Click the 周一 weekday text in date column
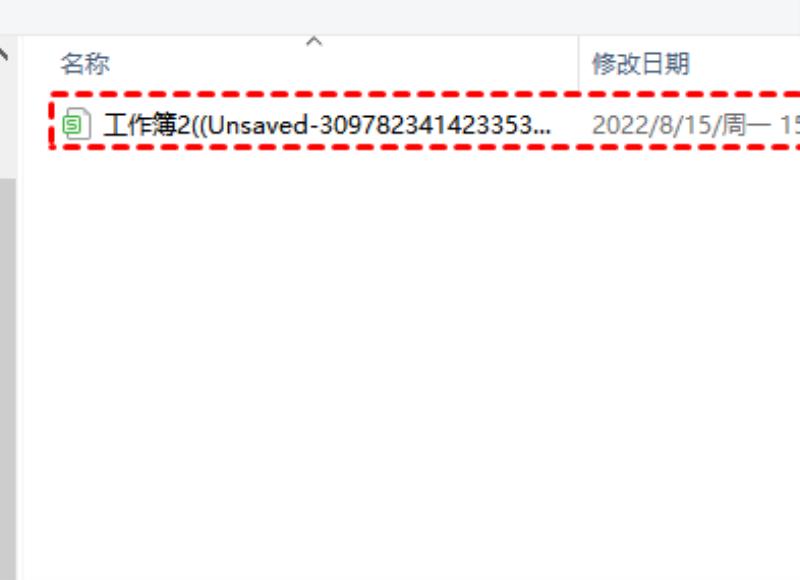 (746, 124)
